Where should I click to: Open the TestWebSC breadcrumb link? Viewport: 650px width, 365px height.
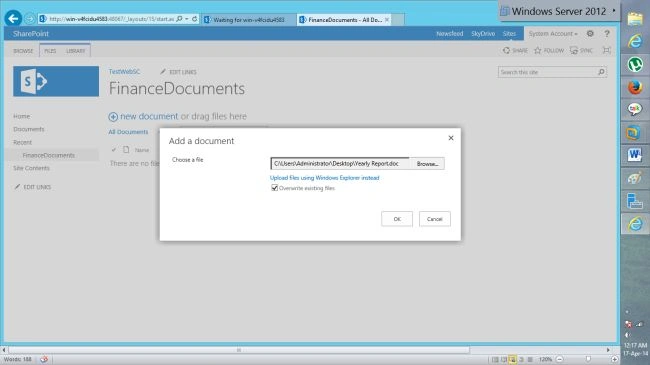point(124,72)
